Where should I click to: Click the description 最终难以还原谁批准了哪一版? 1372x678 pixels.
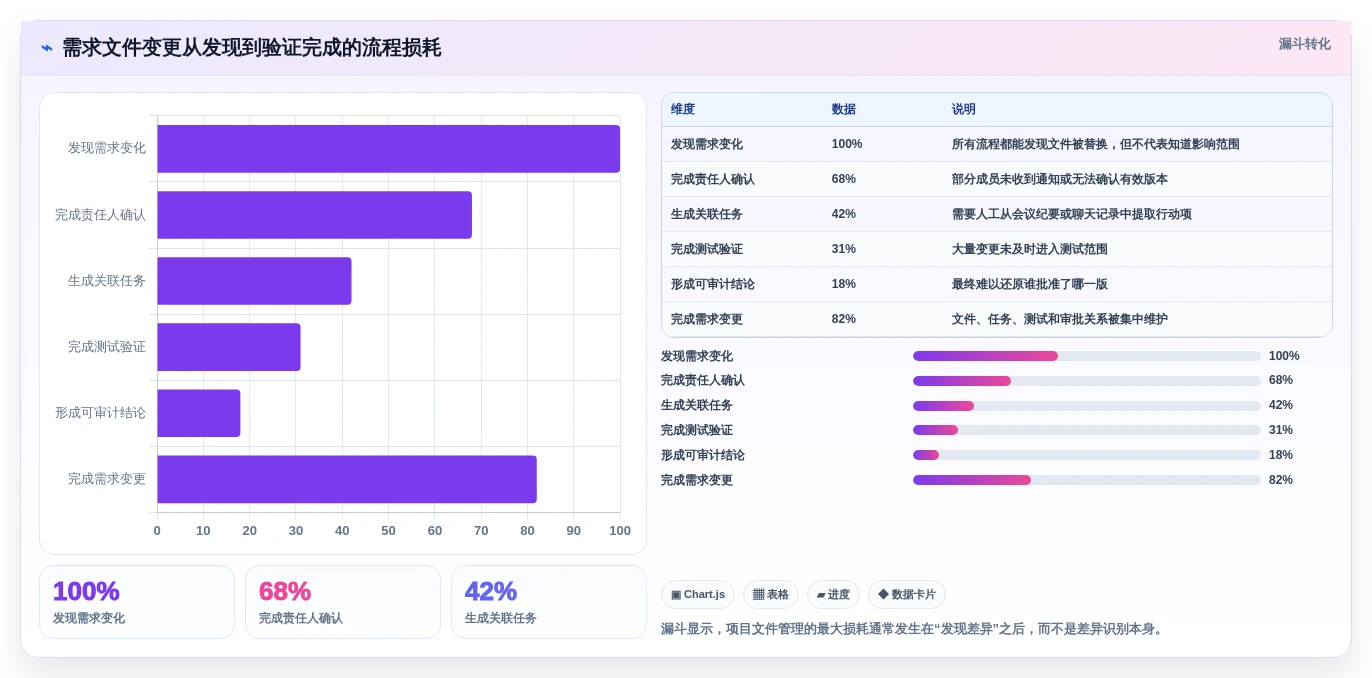click(x=1030, y=284)
